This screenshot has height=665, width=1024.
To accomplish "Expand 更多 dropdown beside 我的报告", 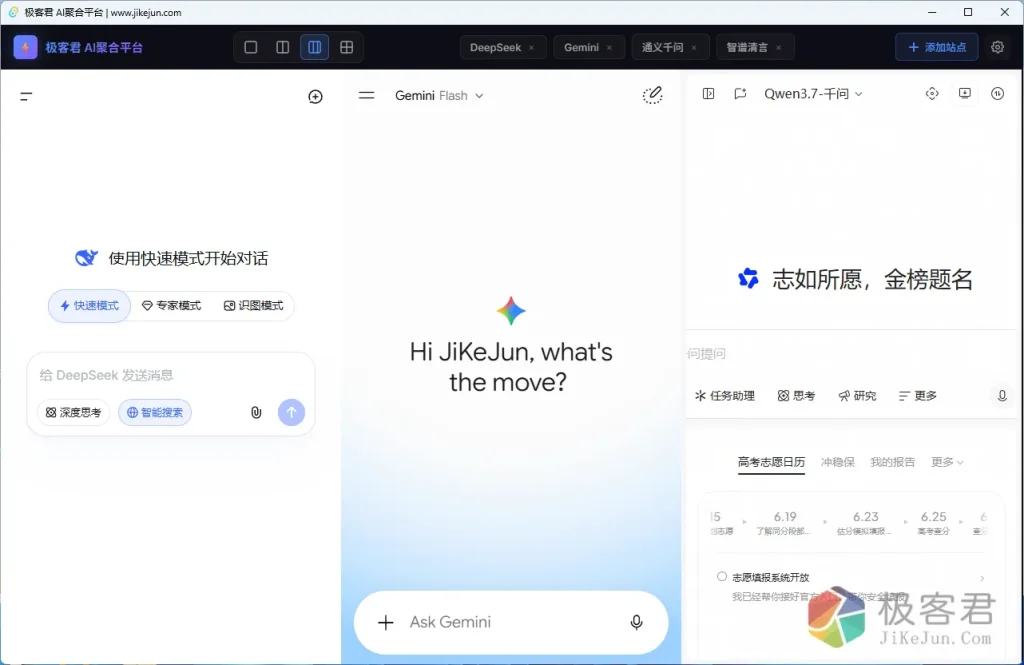I will (947, 462).
